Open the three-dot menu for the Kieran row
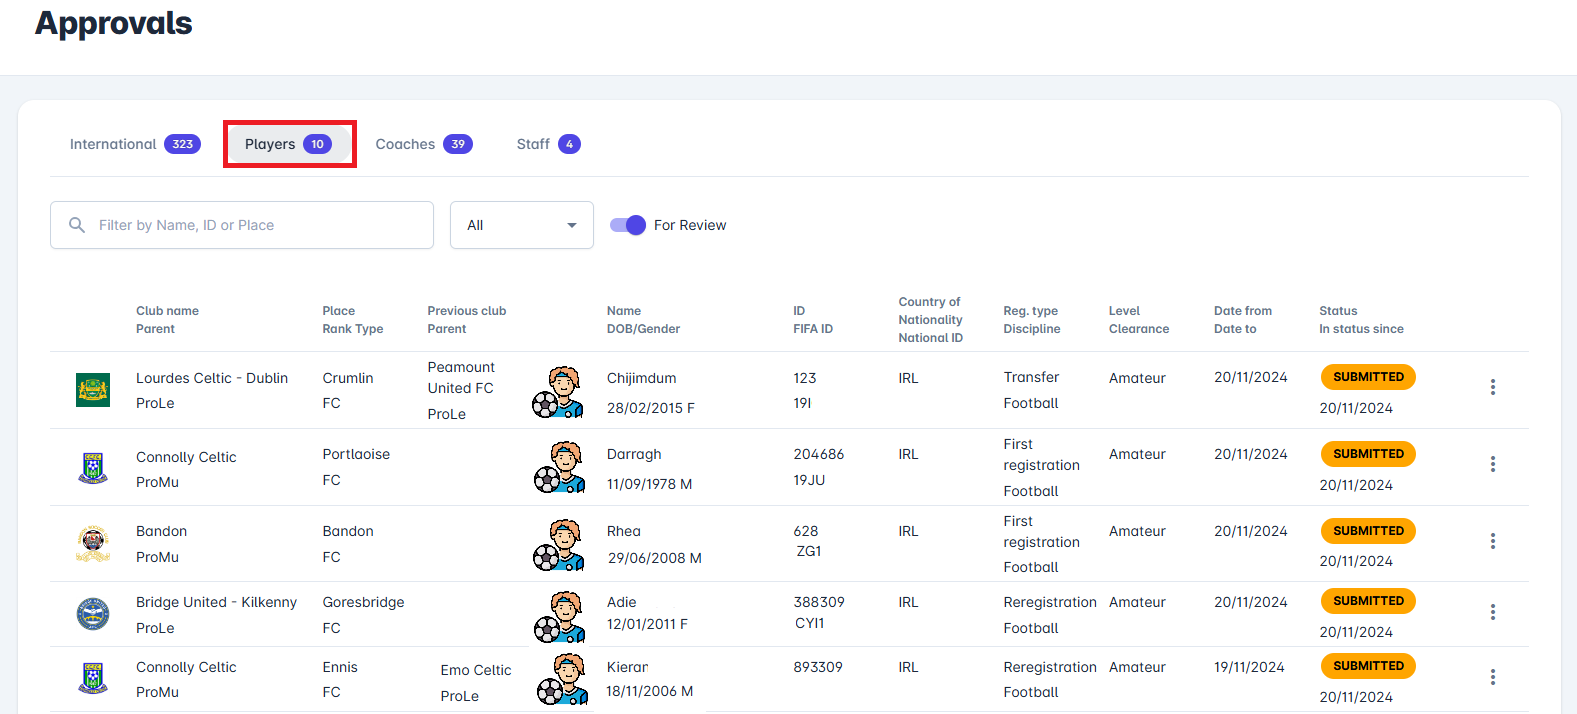1577x714 pixels. point(1492,677)
